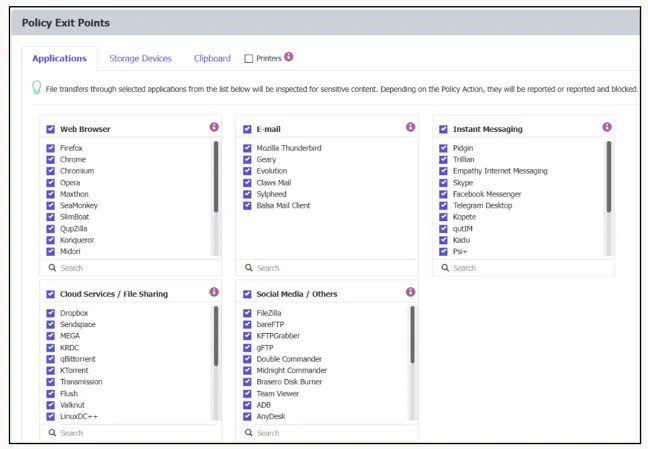Click the QupZilla entry
The width and height of the screenshot is (648, 449).
(73, 229)
